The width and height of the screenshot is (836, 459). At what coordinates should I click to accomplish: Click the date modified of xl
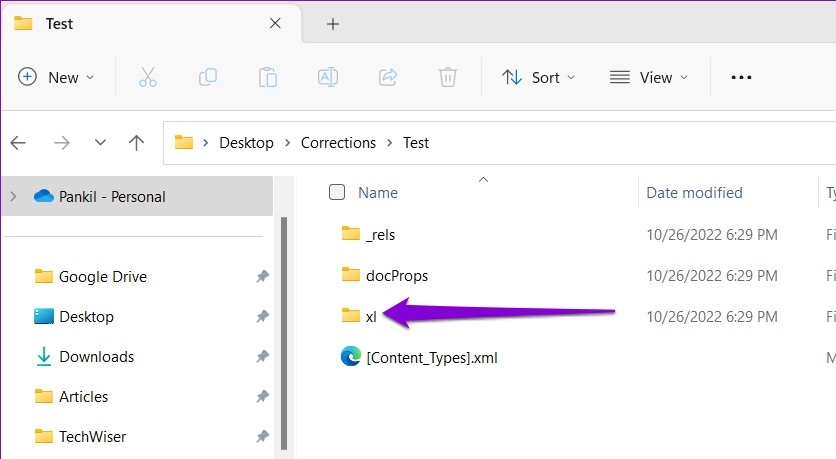coord(712,317)
